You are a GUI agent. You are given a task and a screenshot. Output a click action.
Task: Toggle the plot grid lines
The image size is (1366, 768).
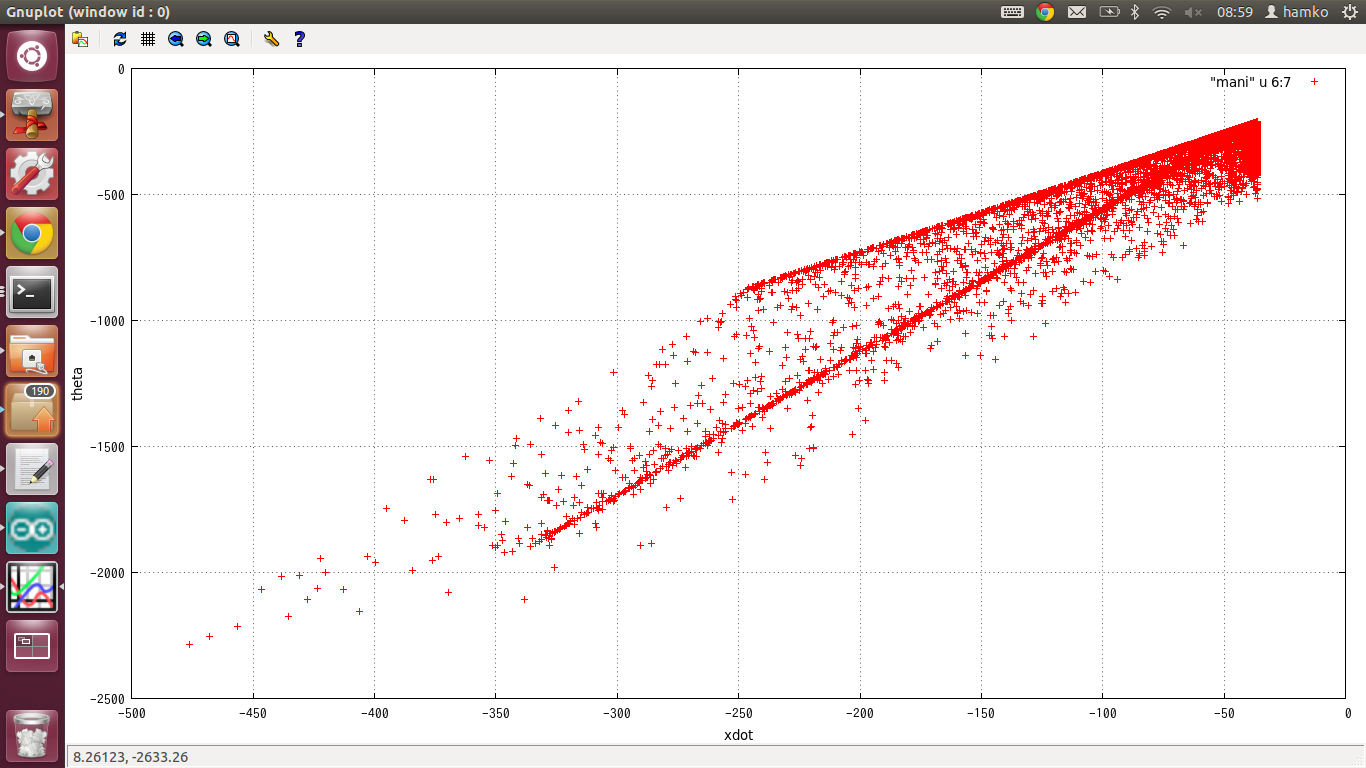click(148, 39)
